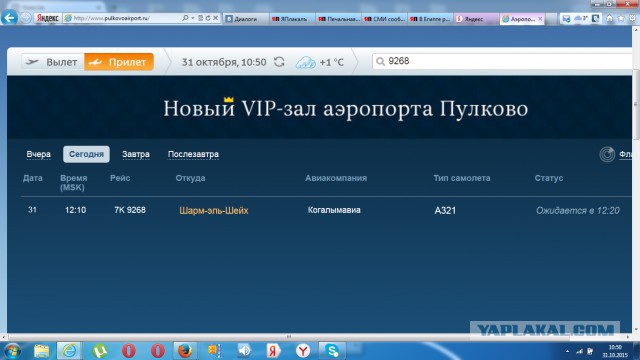The image size is (640, 360).
Task: Click the Internet Explorer taskbar icon
Action: (x=69, y=351)
